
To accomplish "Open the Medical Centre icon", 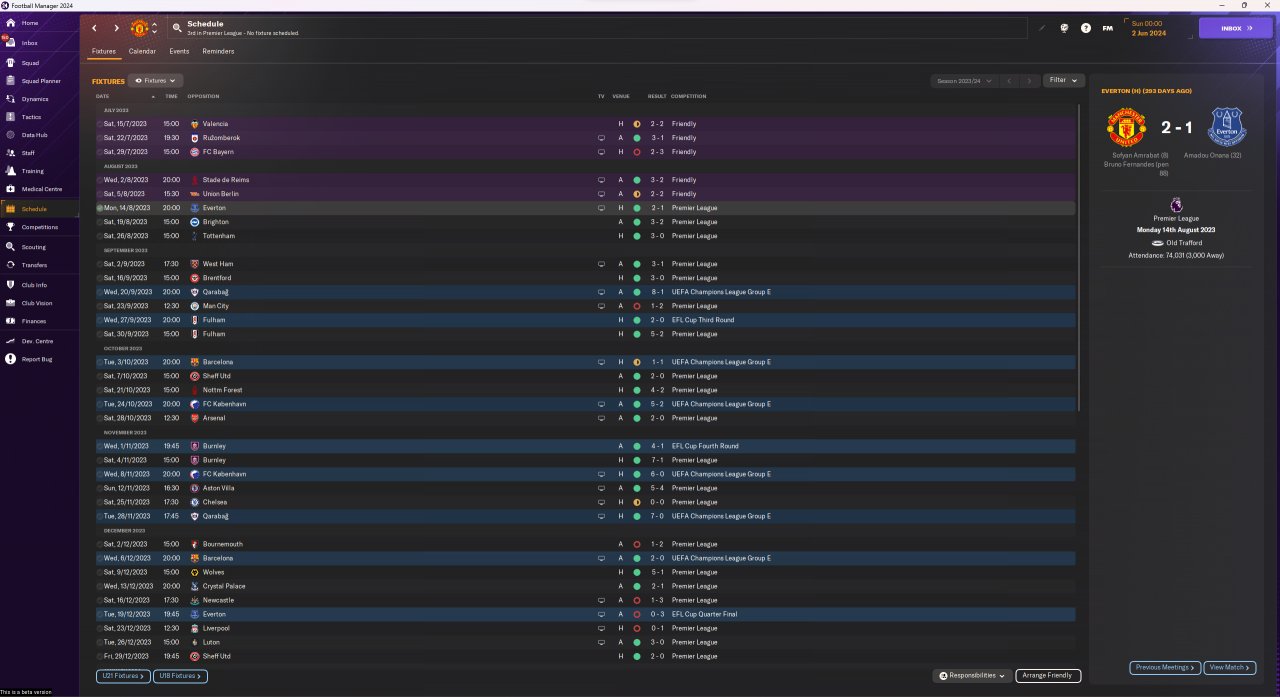I will click(10, 189).
